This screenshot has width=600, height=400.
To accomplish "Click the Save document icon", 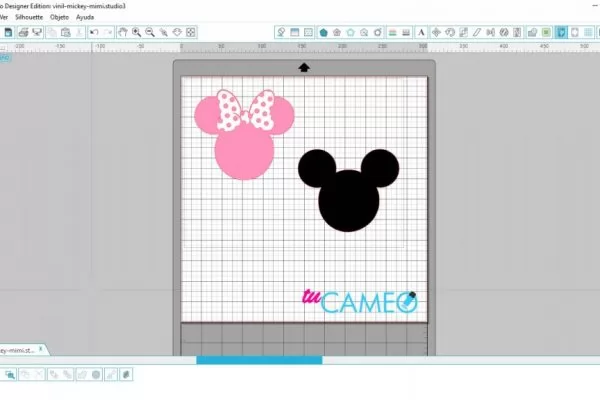I will point(8,32).
